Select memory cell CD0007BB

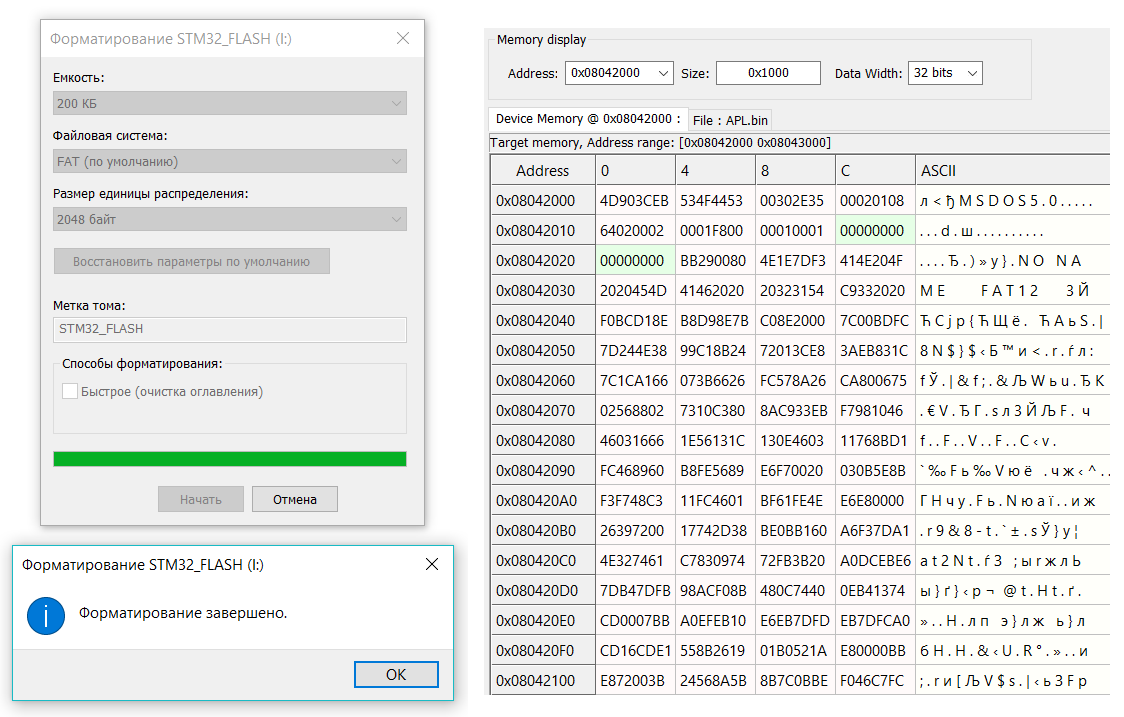(635, 621)
